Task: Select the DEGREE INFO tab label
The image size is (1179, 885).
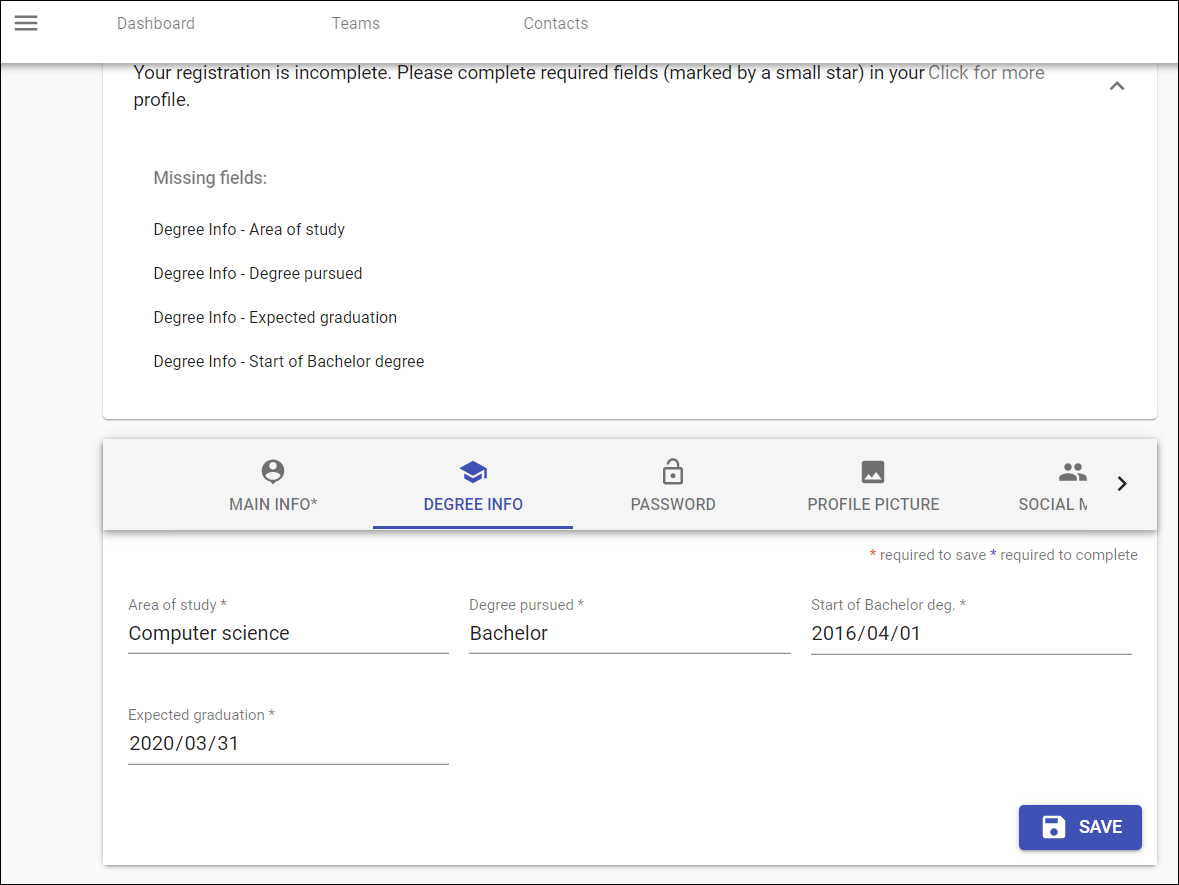Action: click(473, 505)
